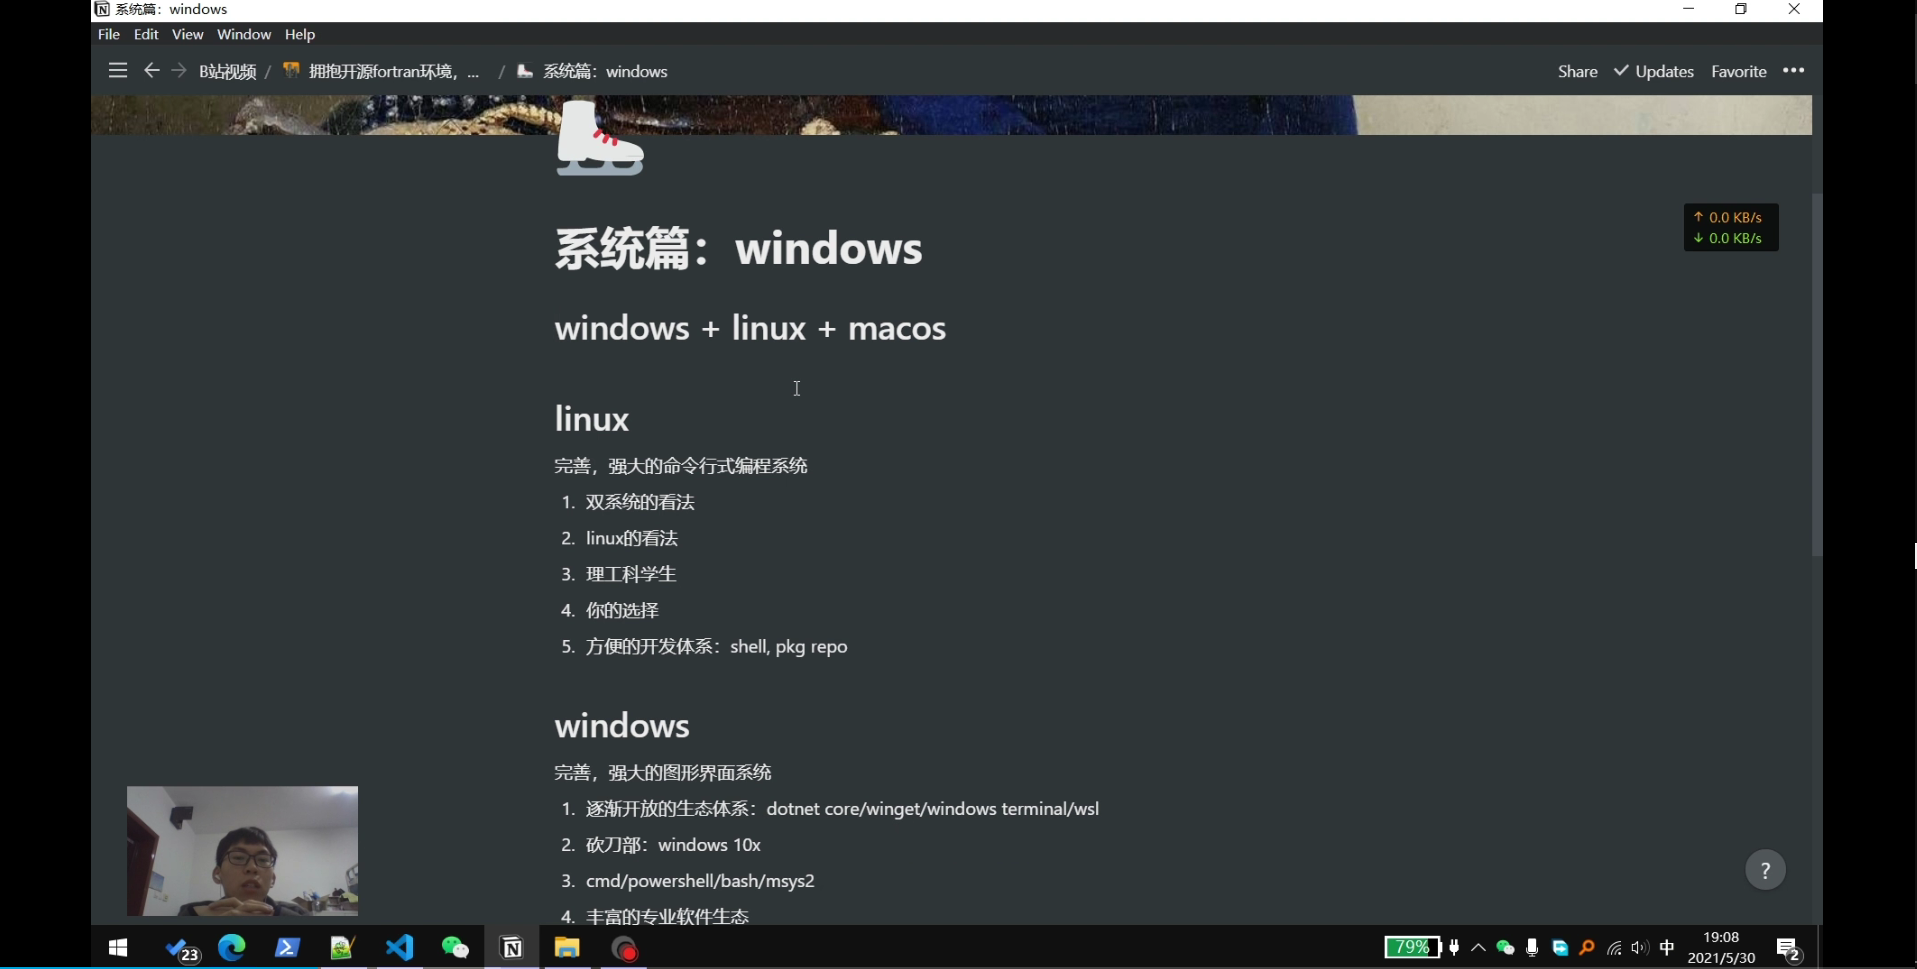The width and height of the screenshot is (1917, 969).
Task: Click the ice skate page icon
Action: point(600,138)
